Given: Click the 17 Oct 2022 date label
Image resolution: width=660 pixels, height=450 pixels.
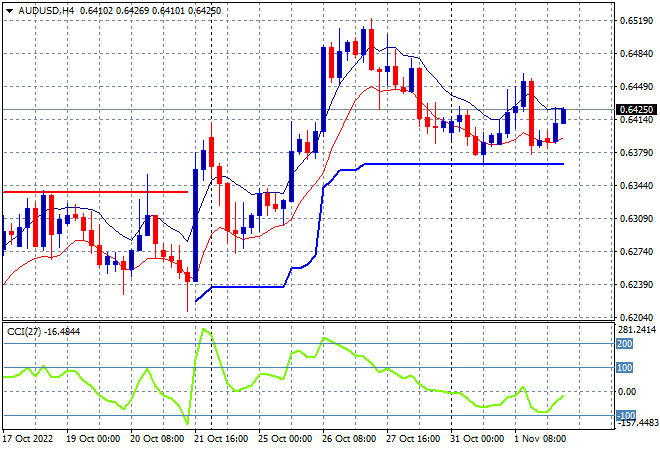Looking at the screenshot, I should coord(28,439).
